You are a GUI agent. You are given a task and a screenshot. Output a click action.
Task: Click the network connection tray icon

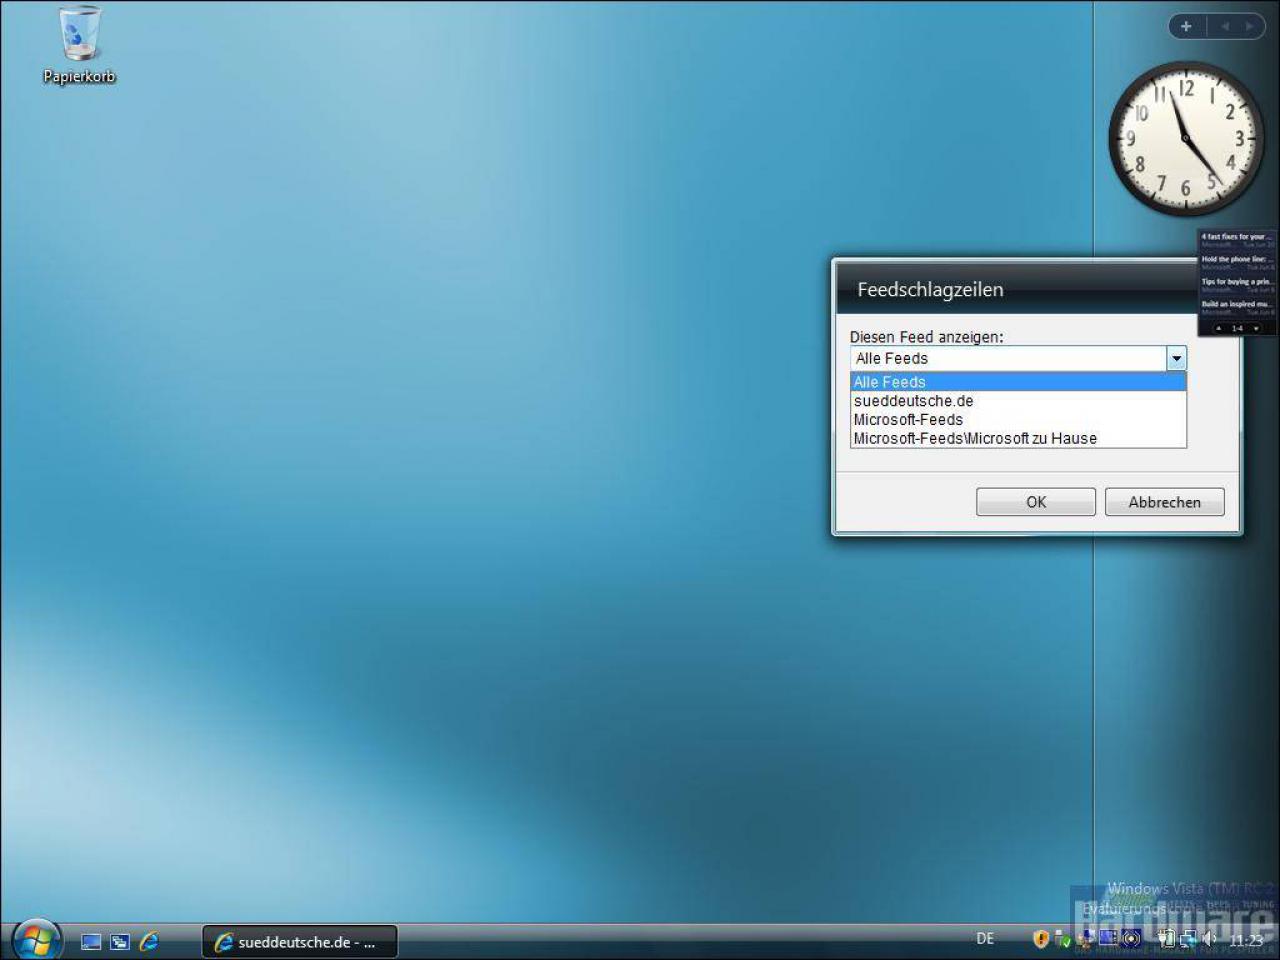click(x=1188, y=938)
